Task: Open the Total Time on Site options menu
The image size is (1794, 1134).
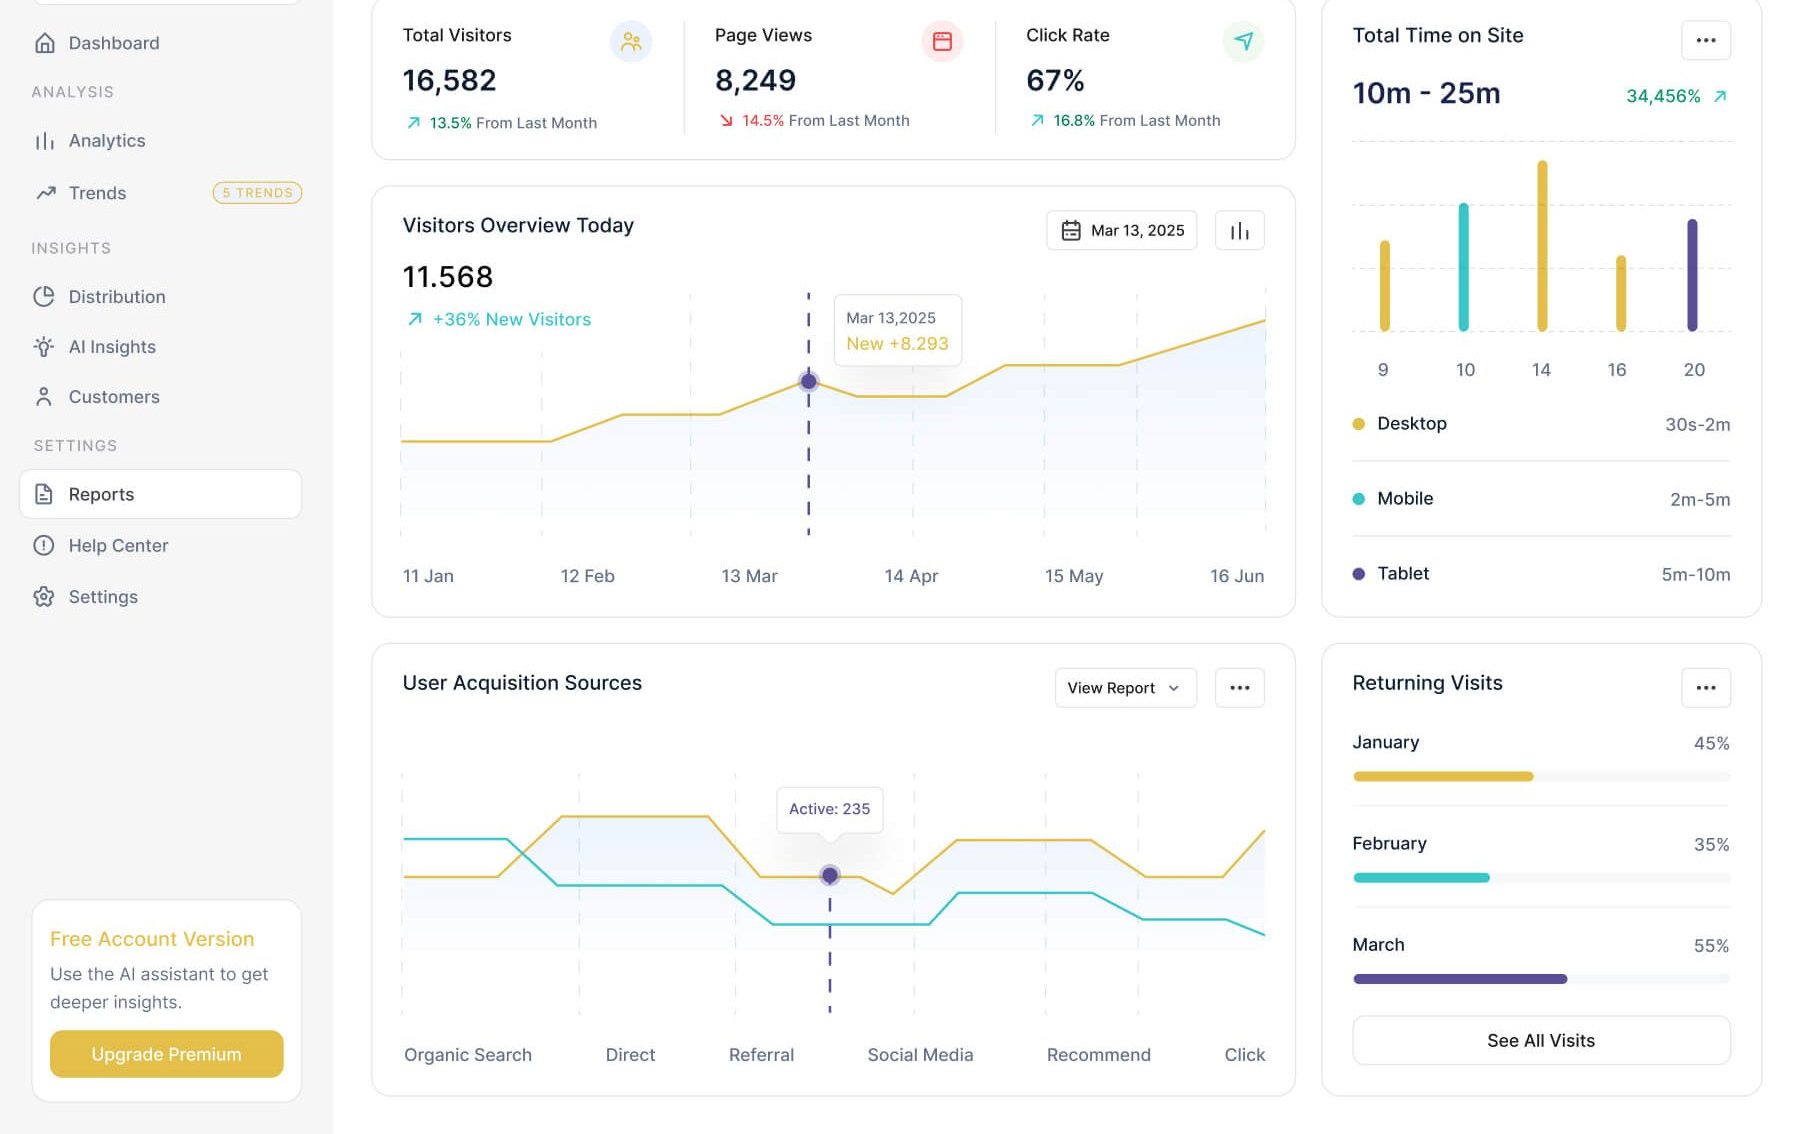Action: coord(1705,41)
